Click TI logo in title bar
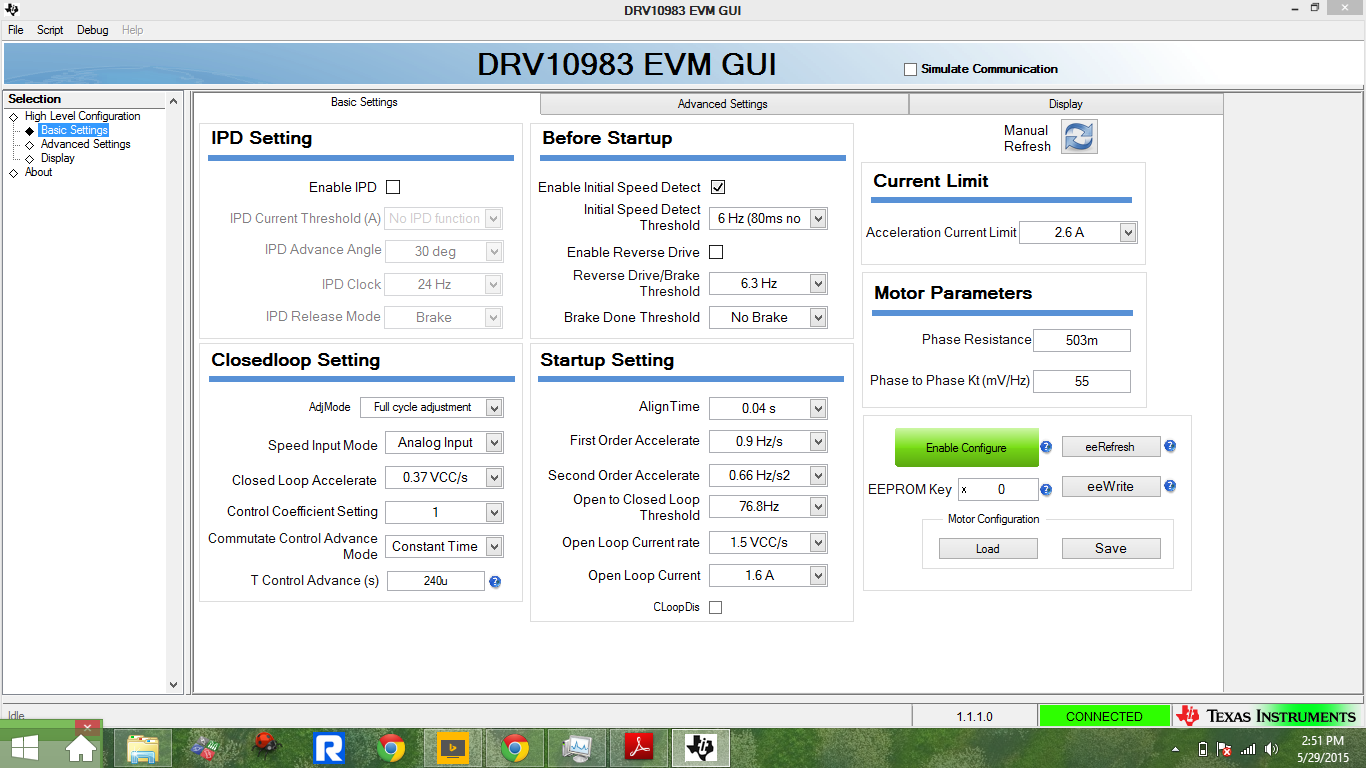The width and height of the screenshot is (1366, 768). click(12, 10)
